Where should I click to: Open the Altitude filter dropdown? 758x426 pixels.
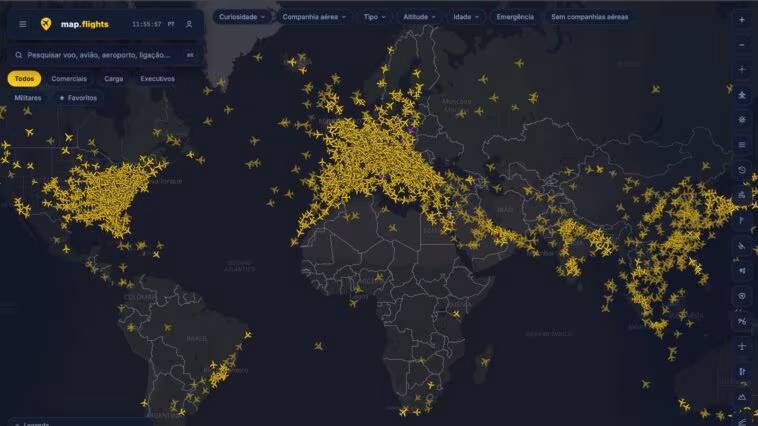pos(419,17)
